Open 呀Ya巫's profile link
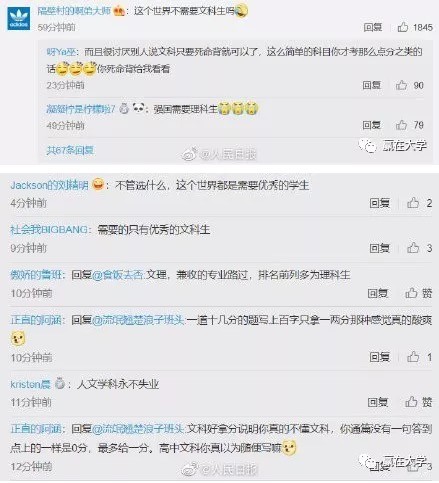Image resolution: width=439 pixels, height=483 pixels. click(x=61, y=52)
